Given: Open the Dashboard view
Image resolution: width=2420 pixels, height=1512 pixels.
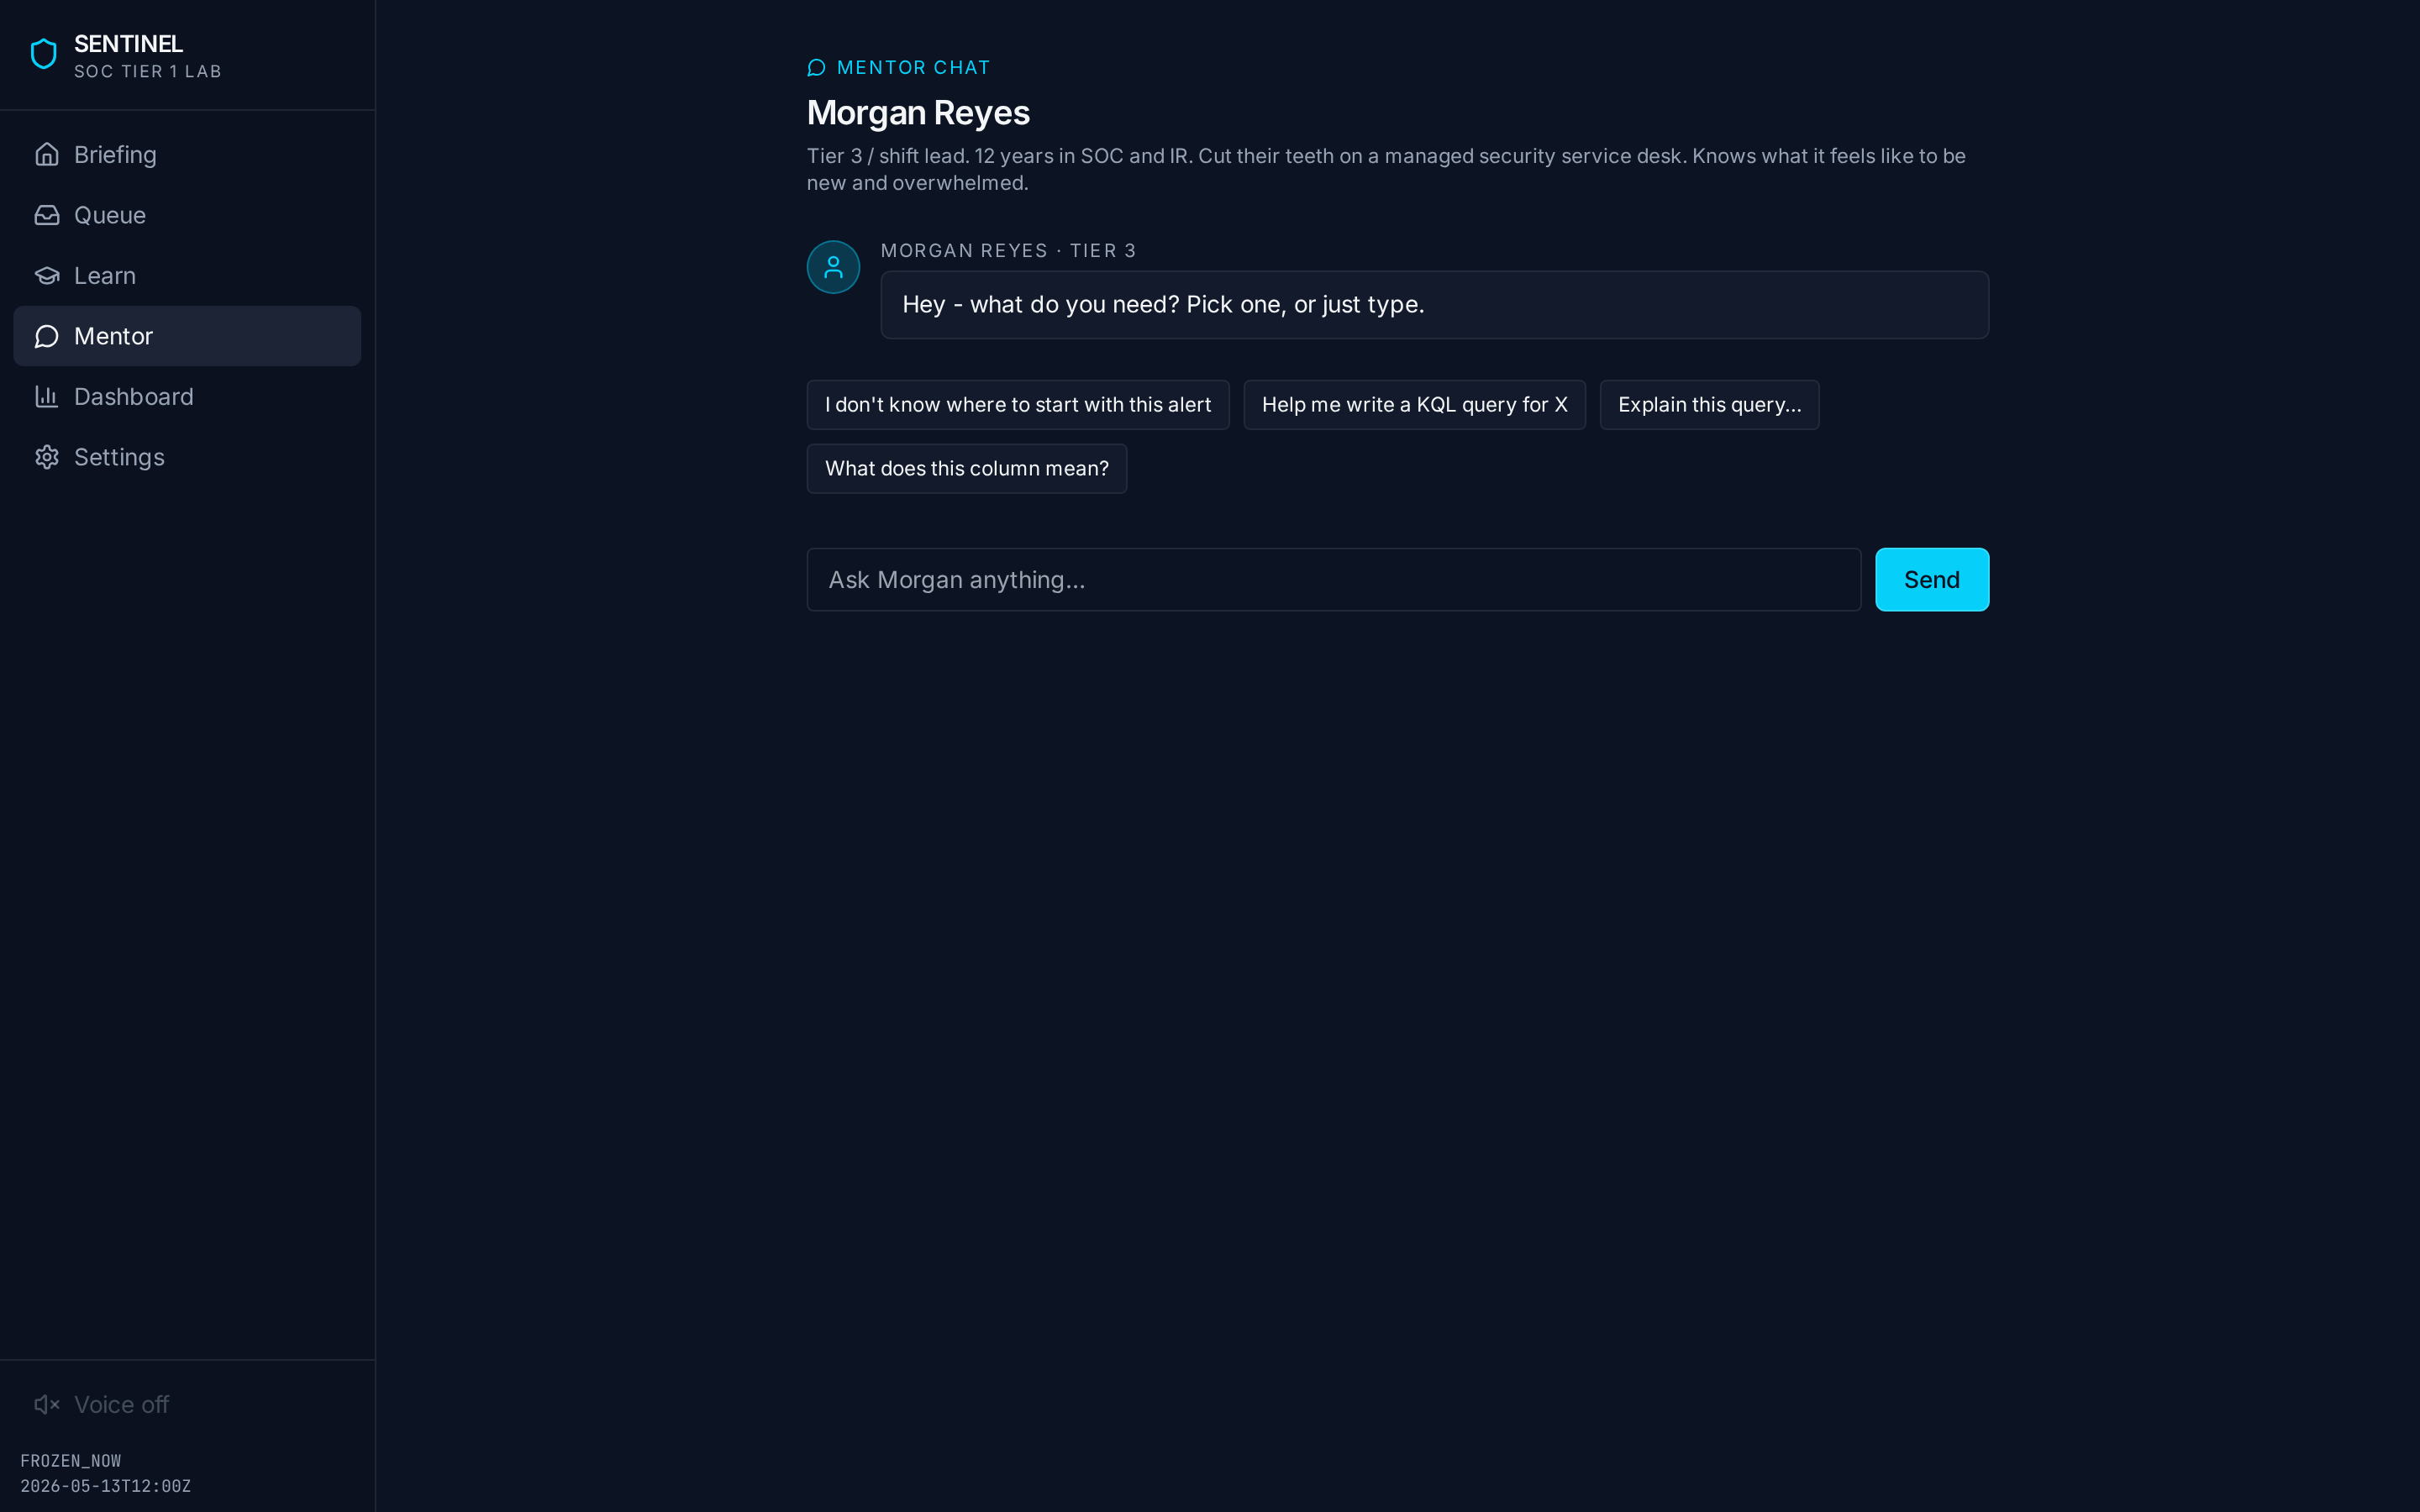Looking at the screenshot, I should 187,396.
